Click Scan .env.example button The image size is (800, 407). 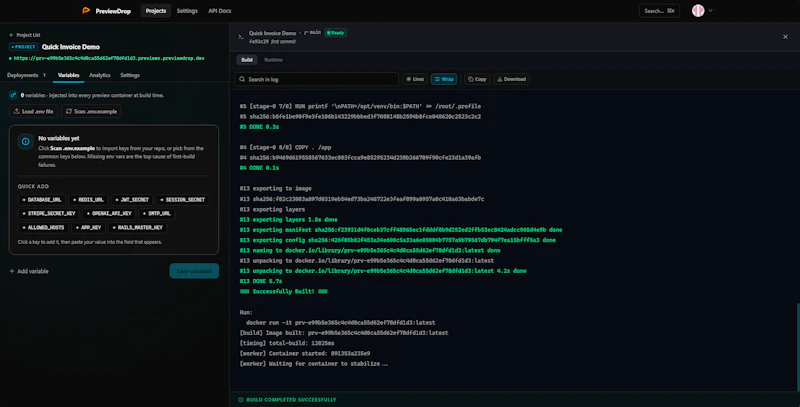tap(91, 111)
